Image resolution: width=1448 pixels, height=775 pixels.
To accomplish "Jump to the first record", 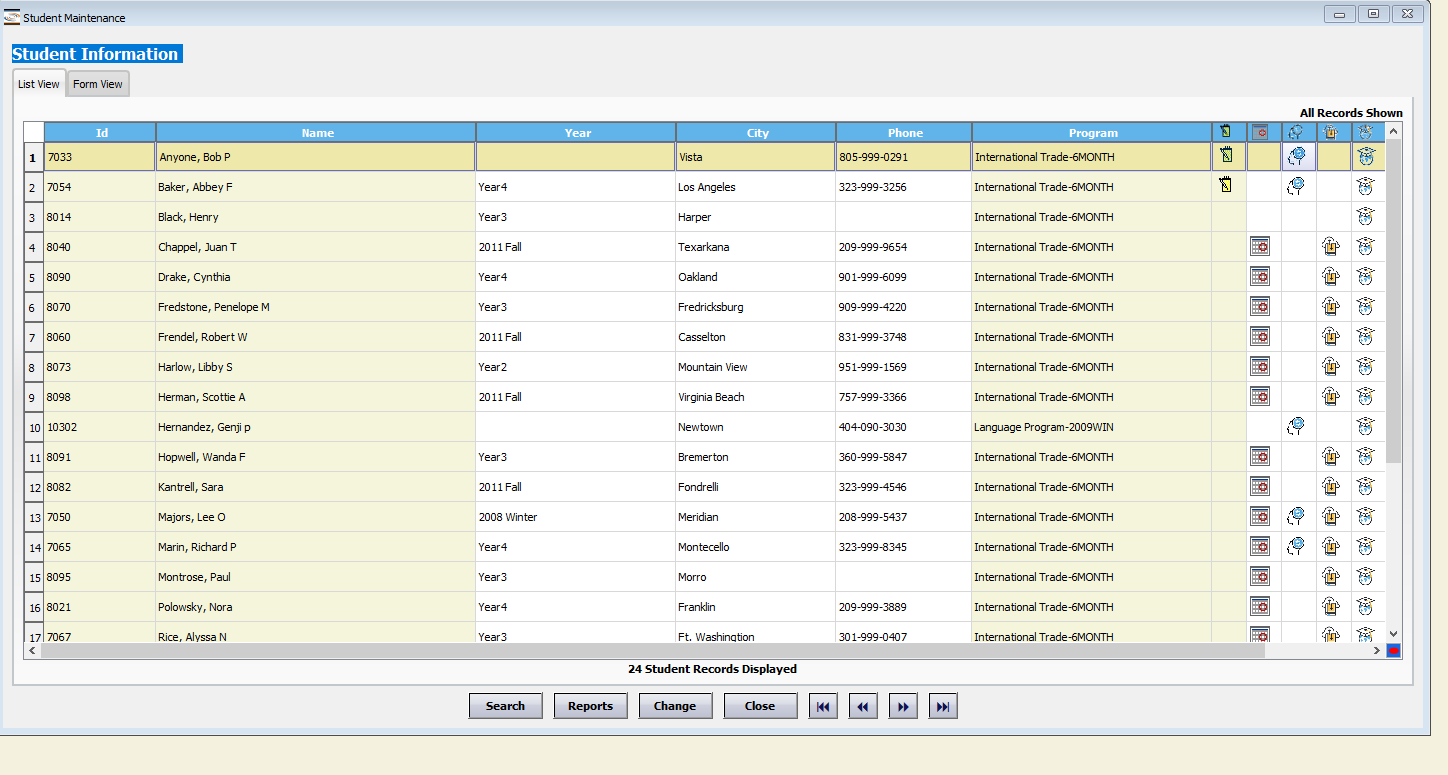I will (823, 706).
